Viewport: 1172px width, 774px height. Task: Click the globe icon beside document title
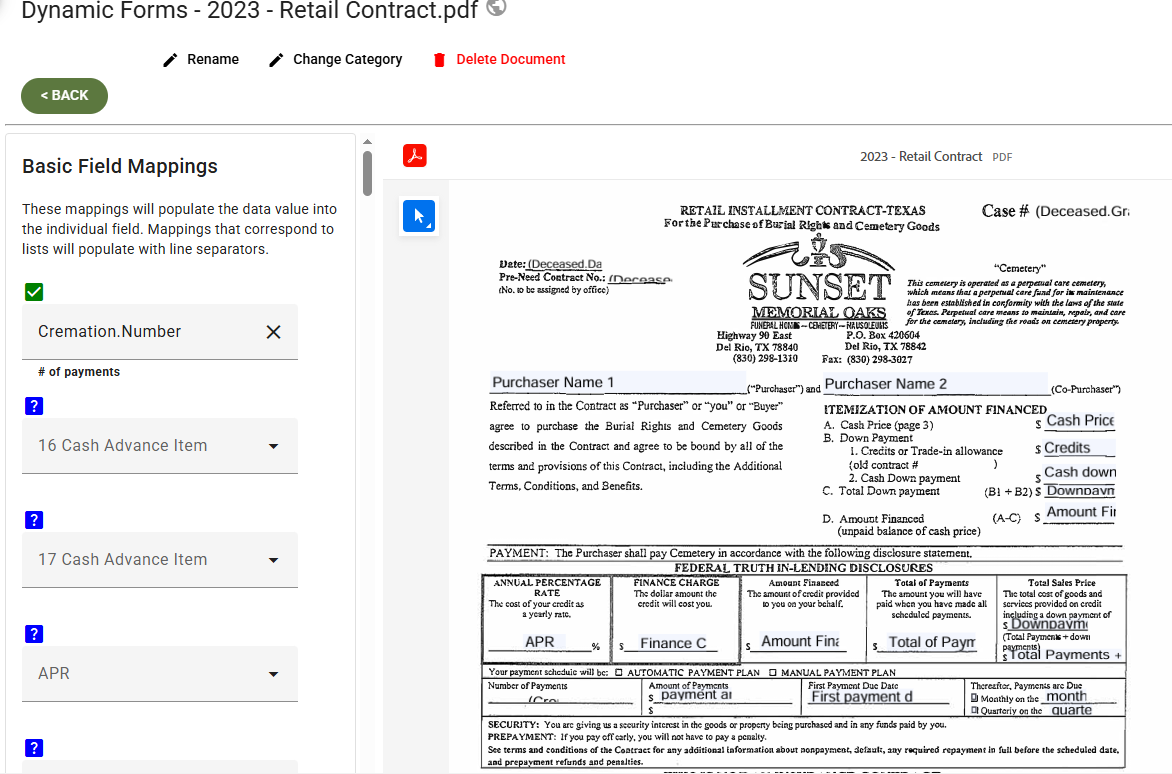click(496, 7)
